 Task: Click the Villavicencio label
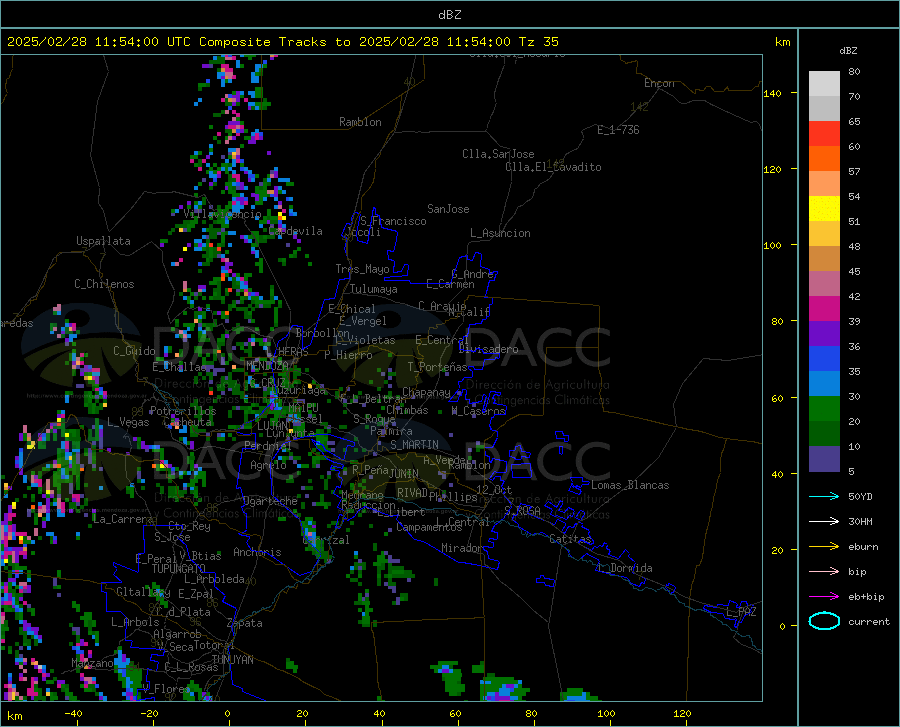pos(223,214)
